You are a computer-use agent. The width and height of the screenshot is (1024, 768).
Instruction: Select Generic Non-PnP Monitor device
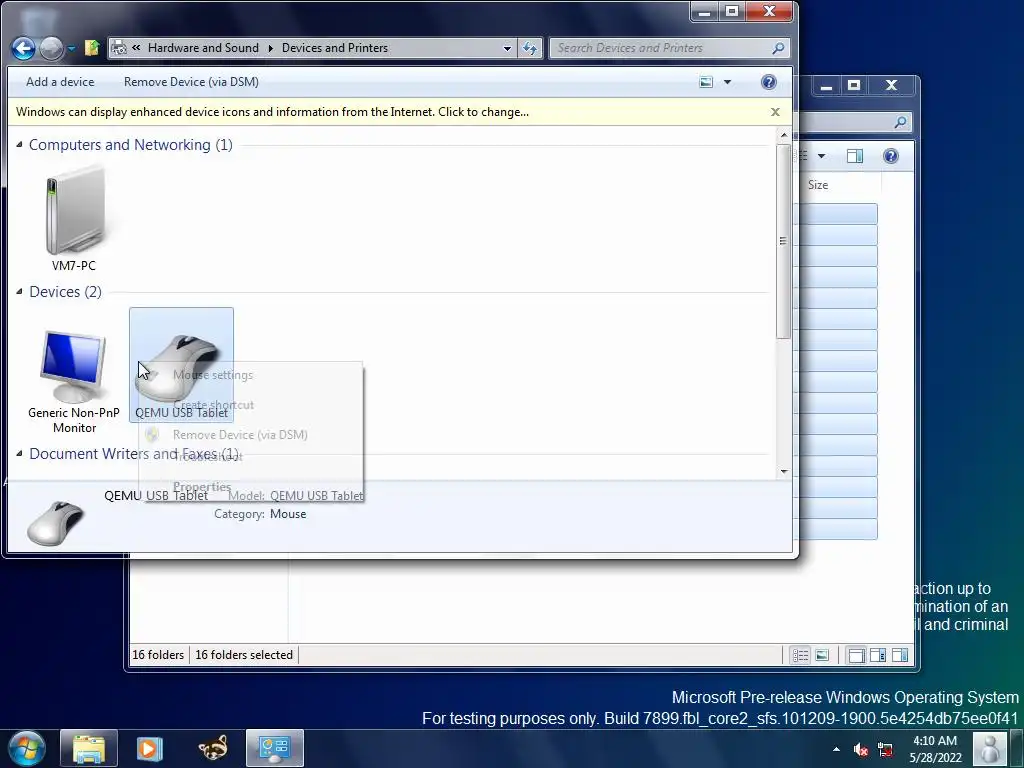click(x=74, y=381)
